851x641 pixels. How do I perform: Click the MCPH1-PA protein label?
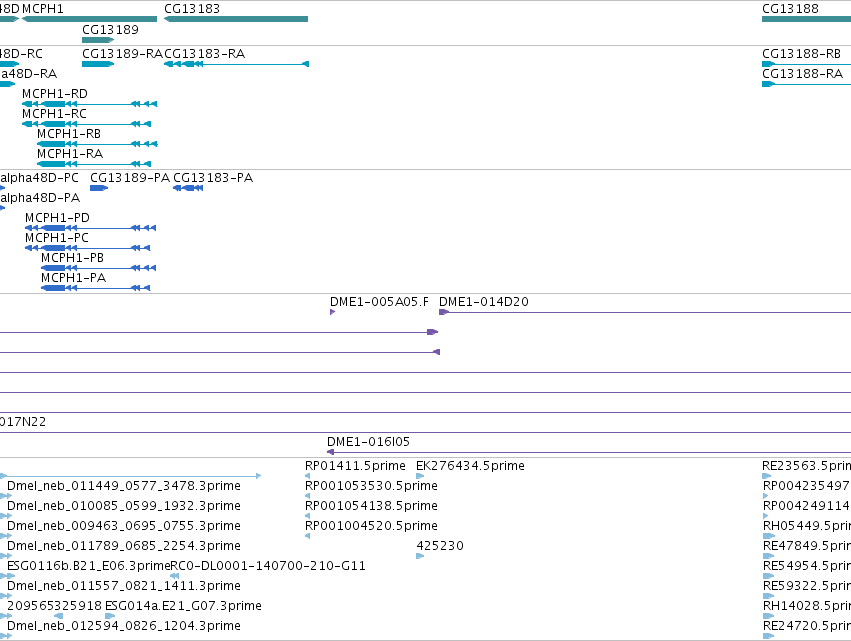tap(73, 278)
